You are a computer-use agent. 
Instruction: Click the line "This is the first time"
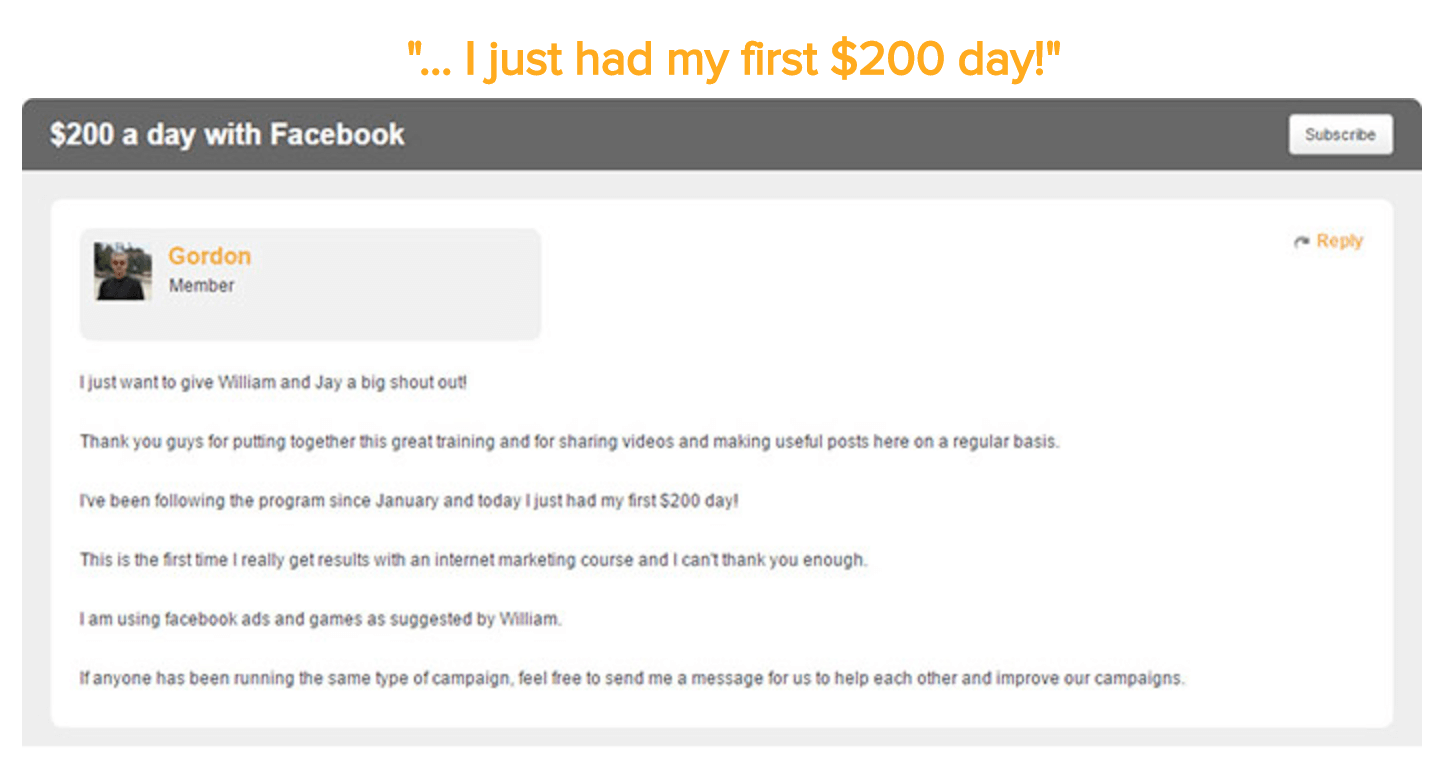point(473,560)
